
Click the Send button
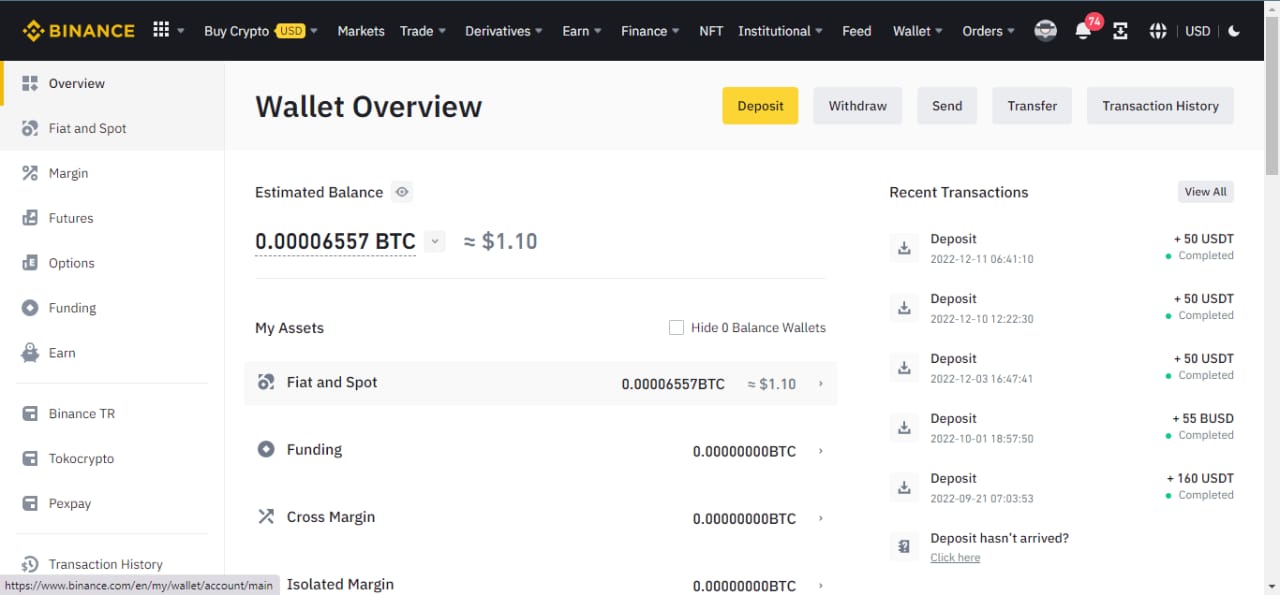pyautogui.click(x=947, y=106)
